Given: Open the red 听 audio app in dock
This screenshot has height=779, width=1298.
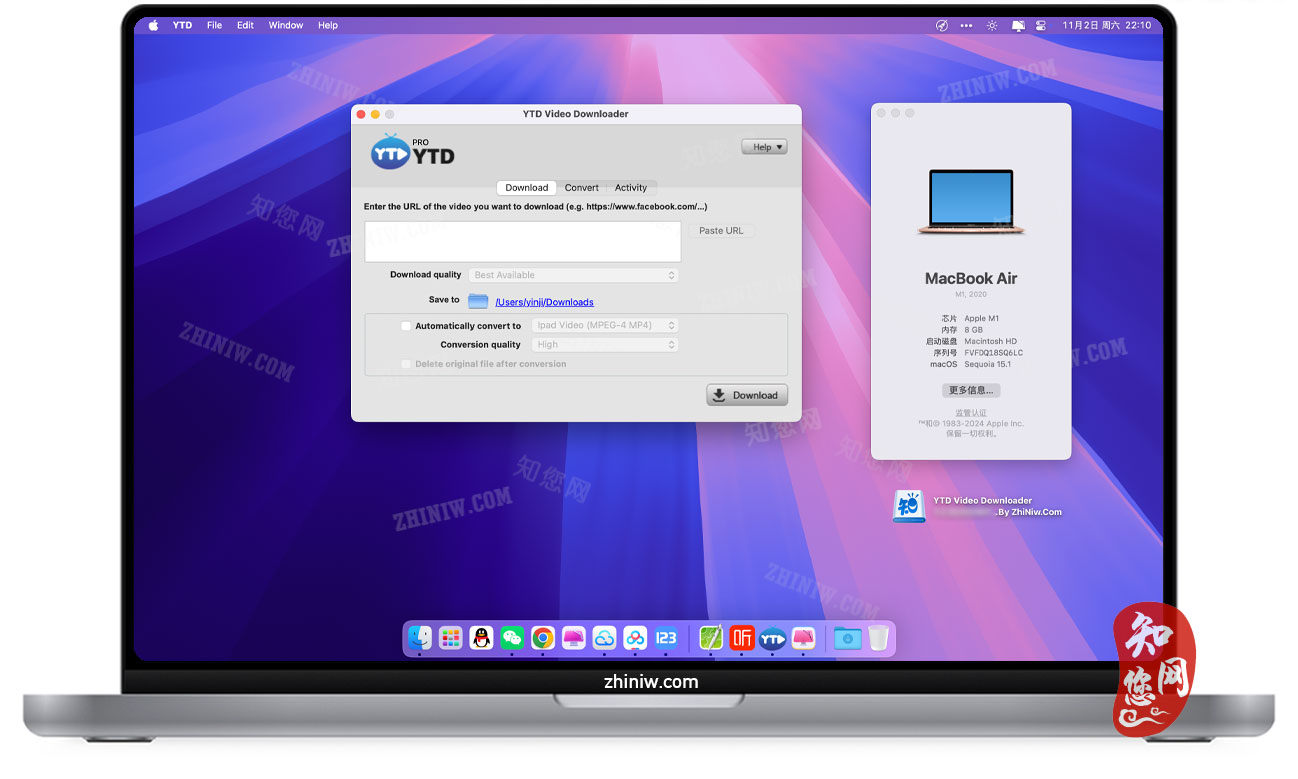Looking at the screenshot, I should [x=741, y=638].
